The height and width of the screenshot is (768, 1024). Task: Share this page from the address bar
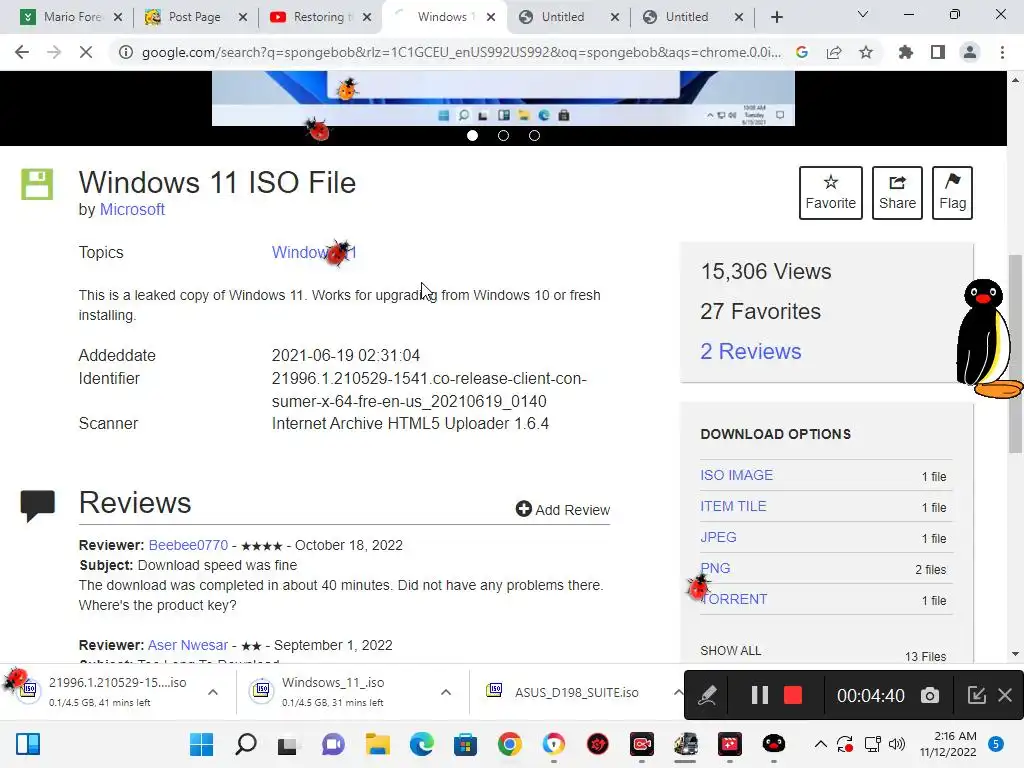point(834,52)
